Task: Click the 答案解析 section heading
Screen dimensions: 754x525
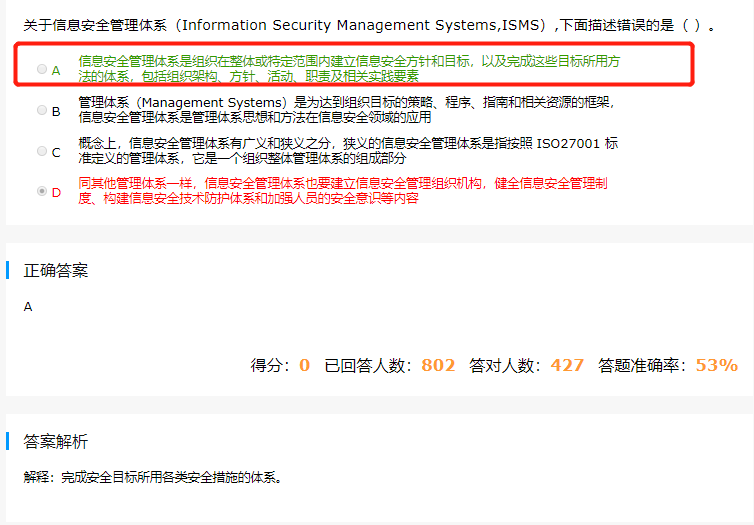Action: tap(56, 441)
